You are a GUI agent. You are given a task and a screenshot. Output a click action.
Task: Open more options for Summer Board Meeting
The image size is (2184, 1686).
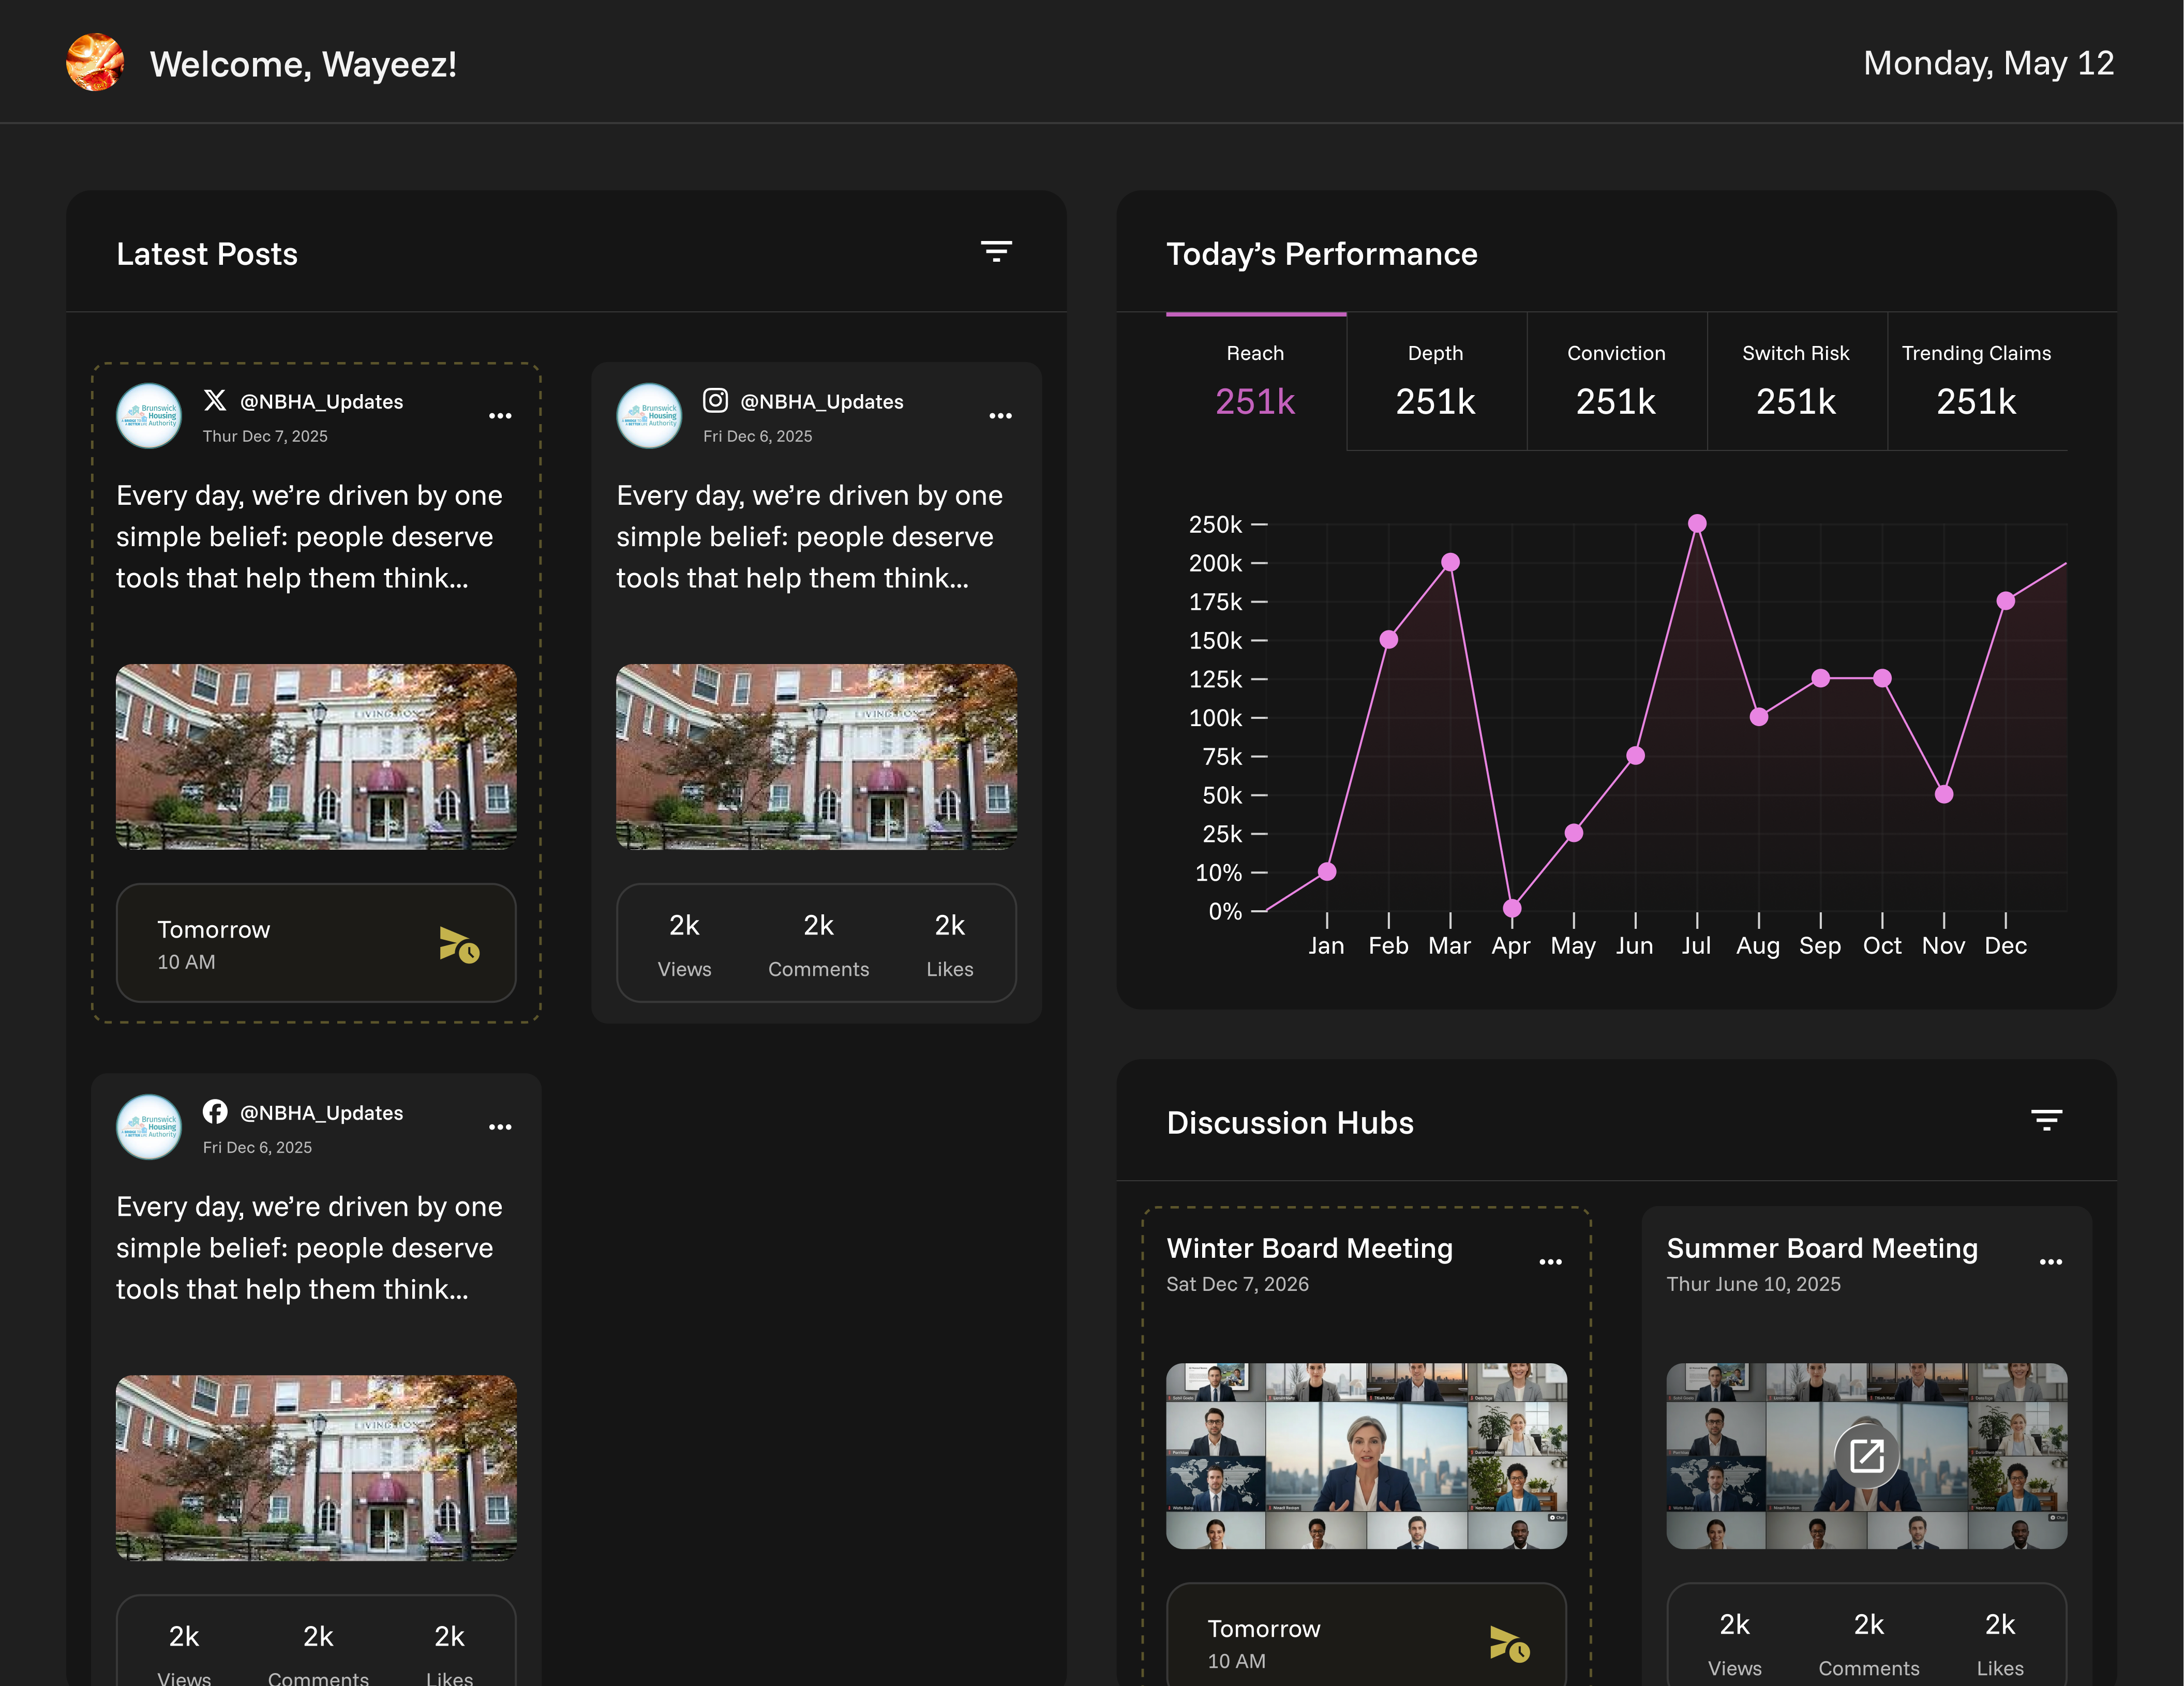2050,1262
